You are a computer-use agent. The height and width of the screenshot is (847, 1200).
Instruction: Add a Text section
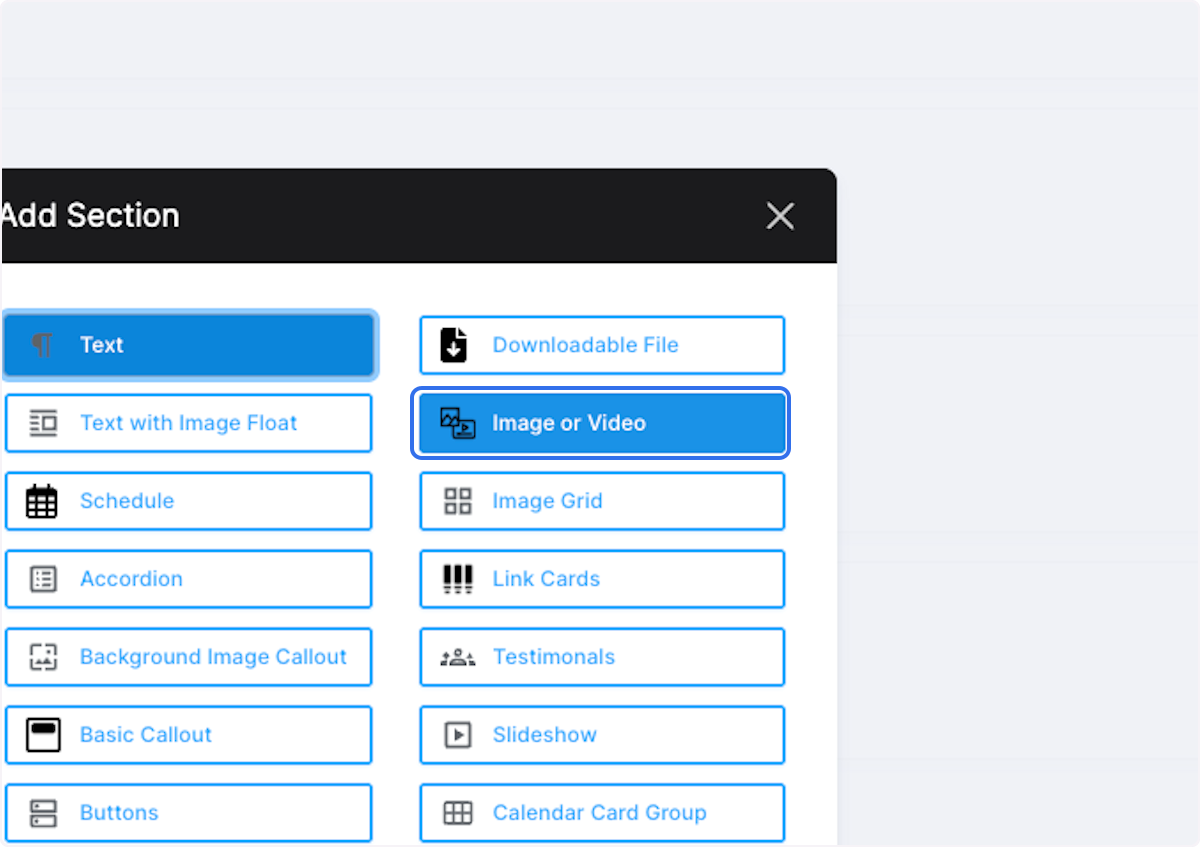pos(188,345)
